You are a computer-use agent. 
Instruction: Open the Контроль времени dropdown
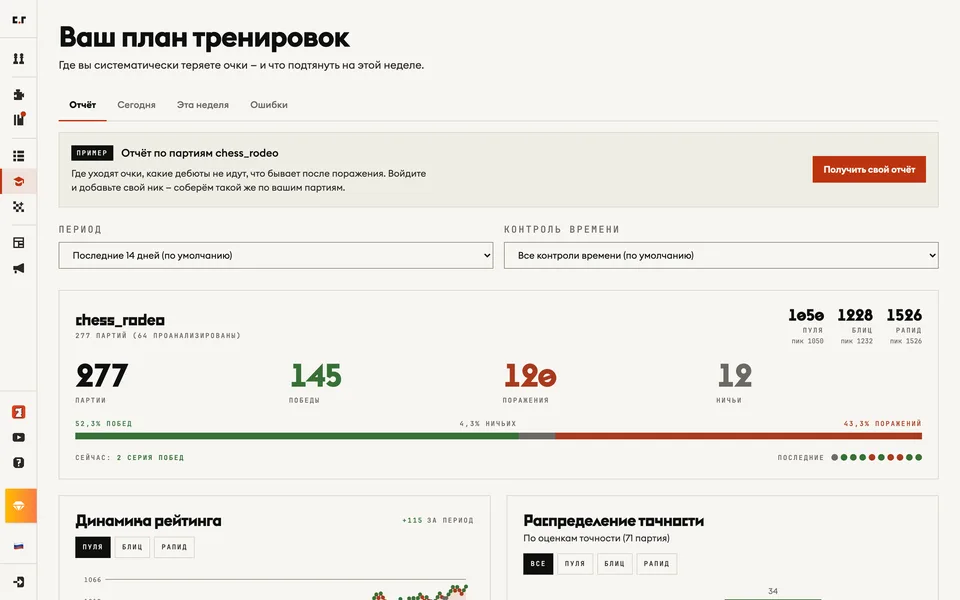click(x=721, y=255)
